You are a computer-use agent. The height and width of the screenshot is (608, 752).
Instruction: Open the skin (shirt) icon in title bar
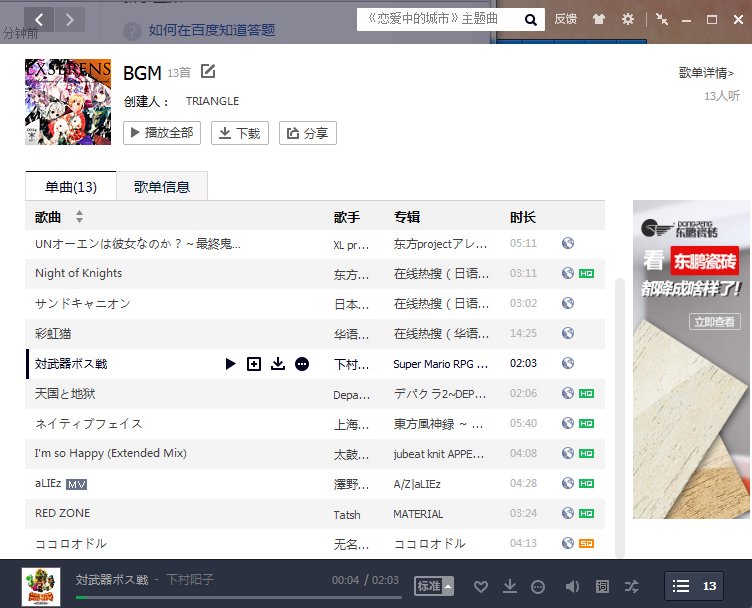[x=598, y=19]
